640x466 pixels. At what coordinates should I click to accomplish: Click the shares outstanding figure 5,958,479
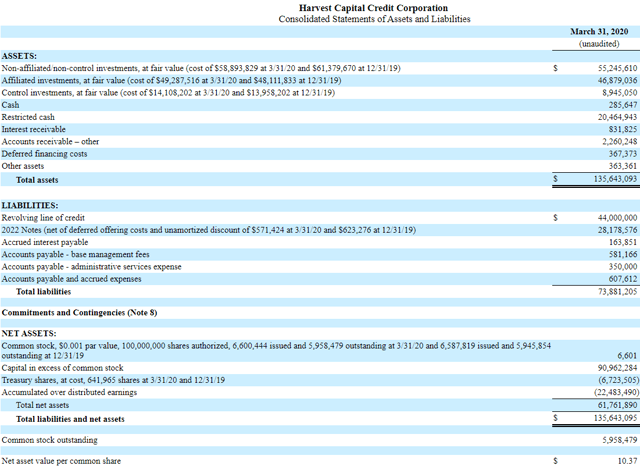point(620,440)
